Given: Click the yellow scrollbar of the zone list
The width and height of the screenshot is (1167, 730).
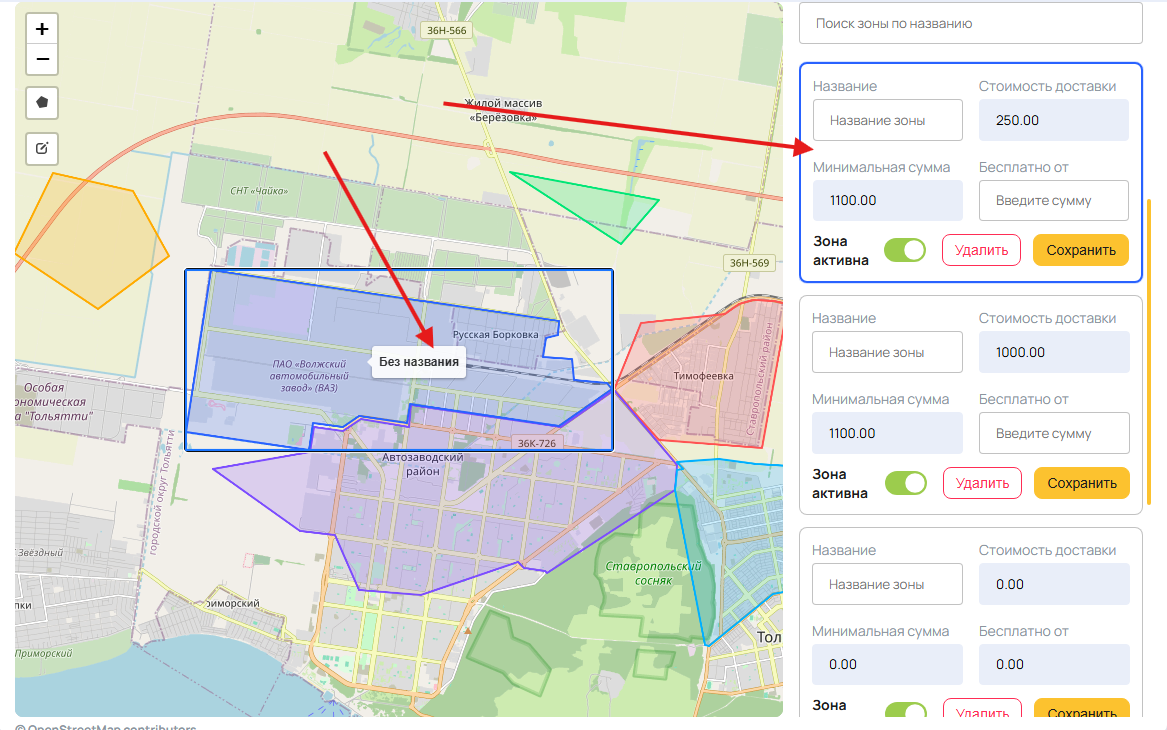Looking at the screenshot, I should click(1149, 351).
